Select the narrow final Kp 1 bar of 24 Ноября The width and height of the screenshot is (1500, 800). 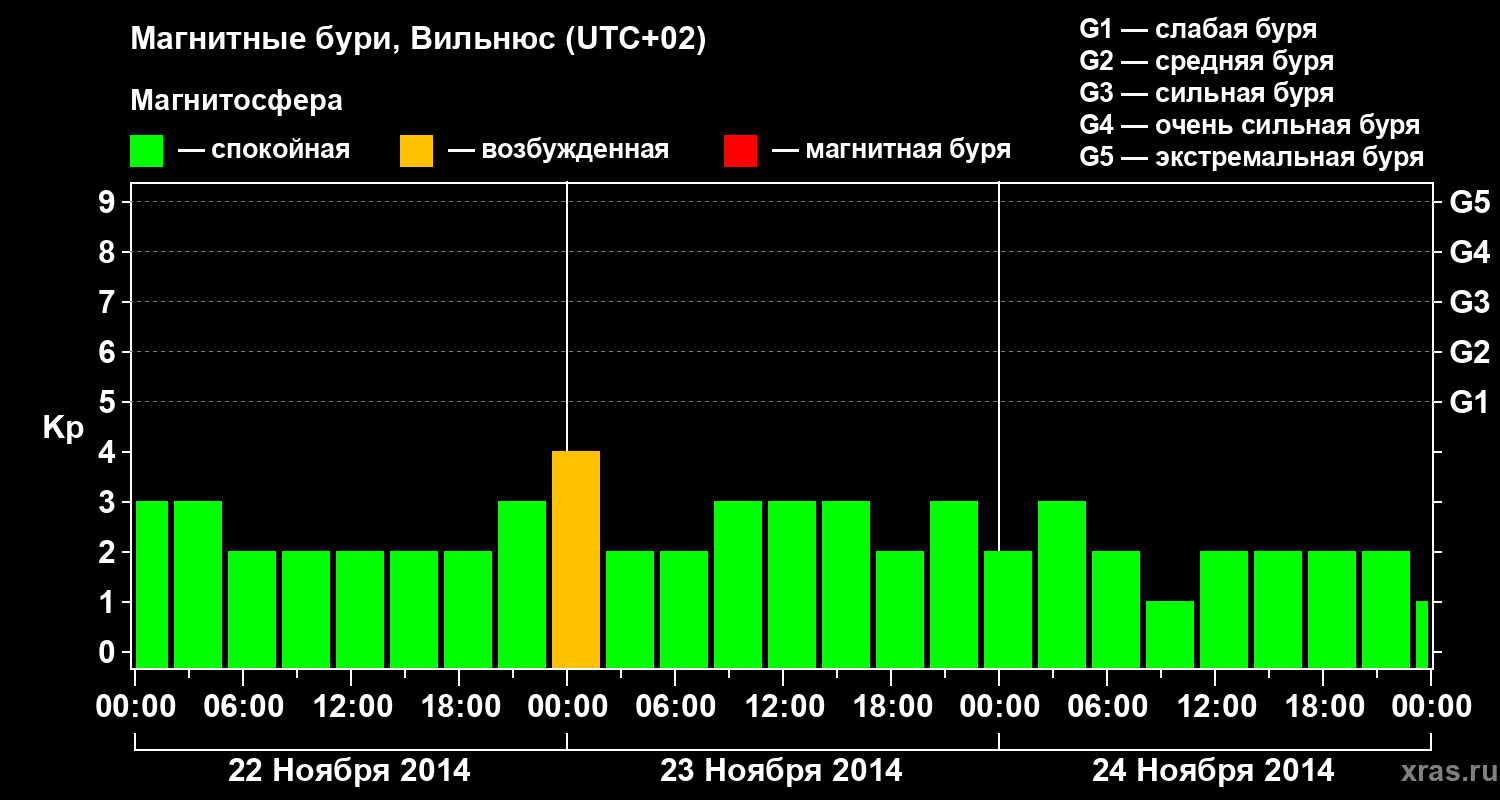tap(1422, 635)
